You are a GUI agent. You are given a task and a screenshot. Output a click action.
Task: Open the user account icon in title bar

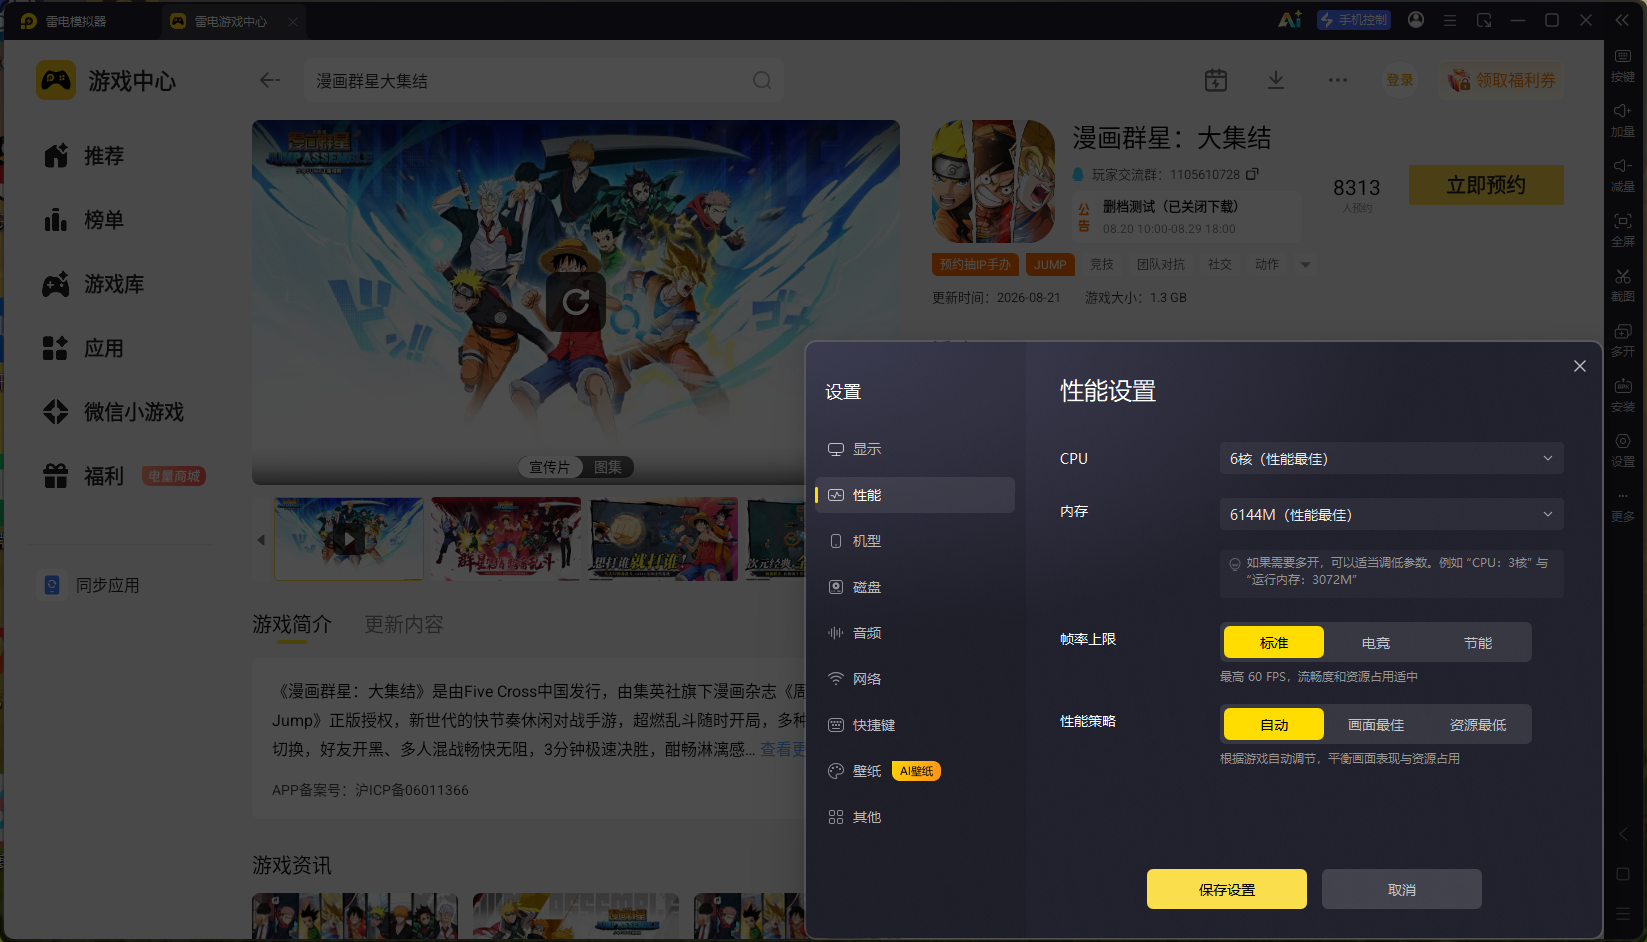pos(1416,20)
